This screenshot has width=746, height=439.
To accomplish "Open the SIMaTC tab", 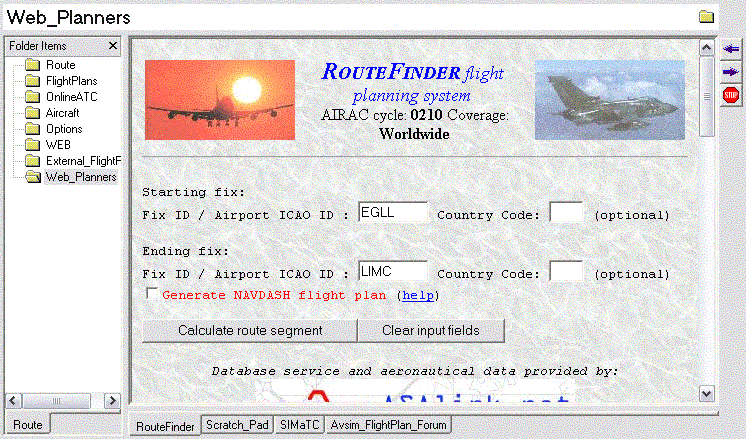I will (x=299, y=424).
